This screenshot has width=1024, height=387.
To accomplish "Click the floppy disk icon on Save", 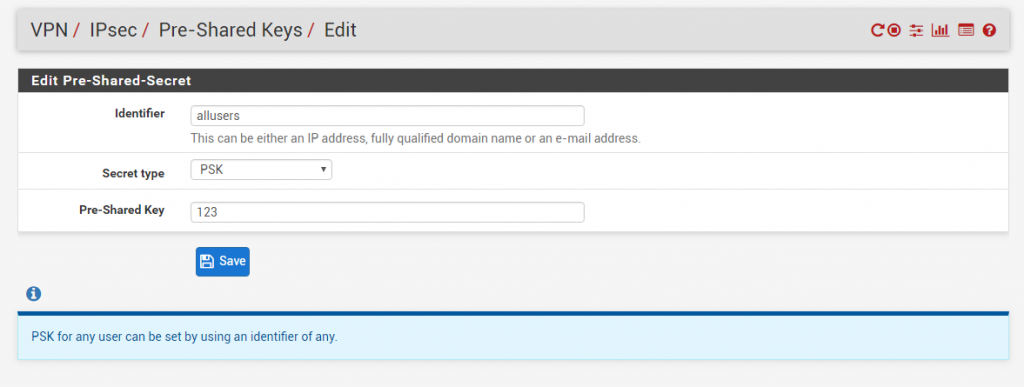I will tap(207, 262).
